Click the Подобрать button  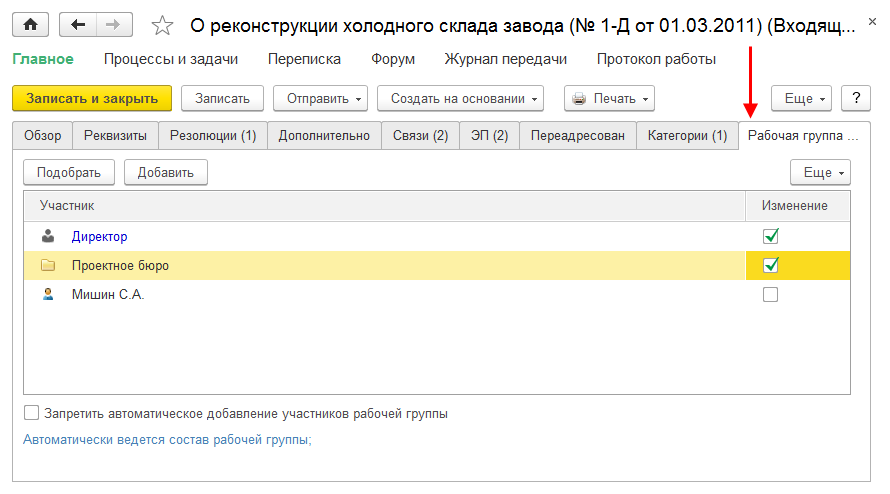click(69, 172)
